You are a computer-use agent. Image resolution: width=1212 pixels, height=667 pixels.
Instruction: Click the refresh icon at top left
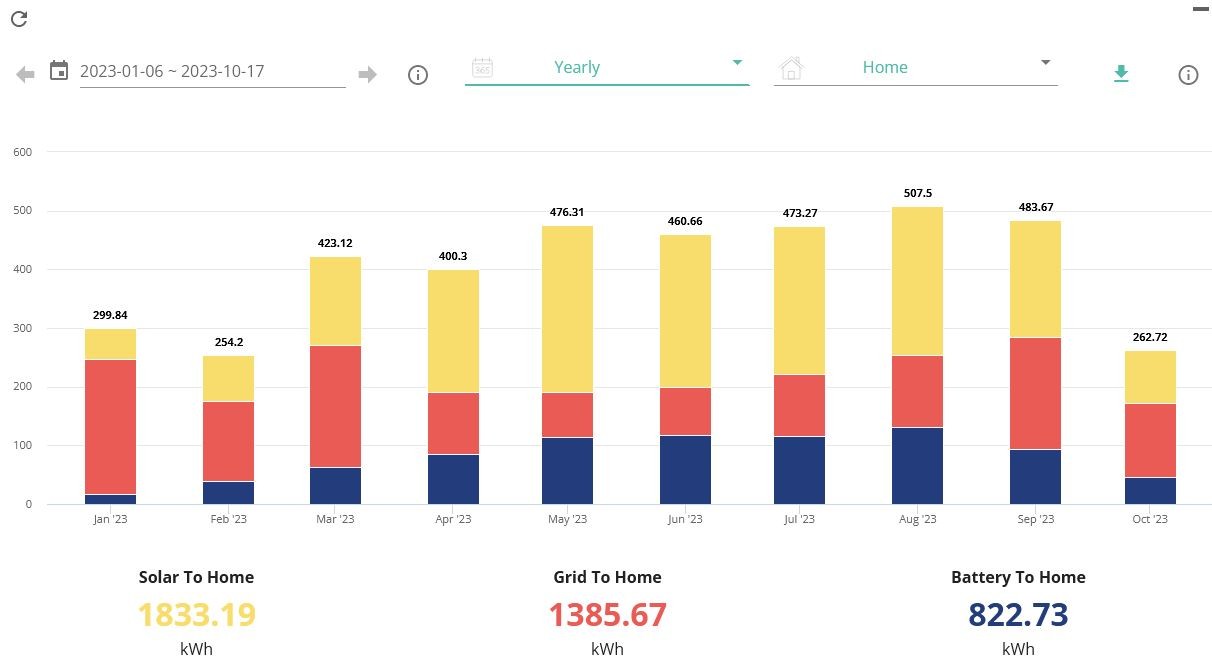click(18, 18)
